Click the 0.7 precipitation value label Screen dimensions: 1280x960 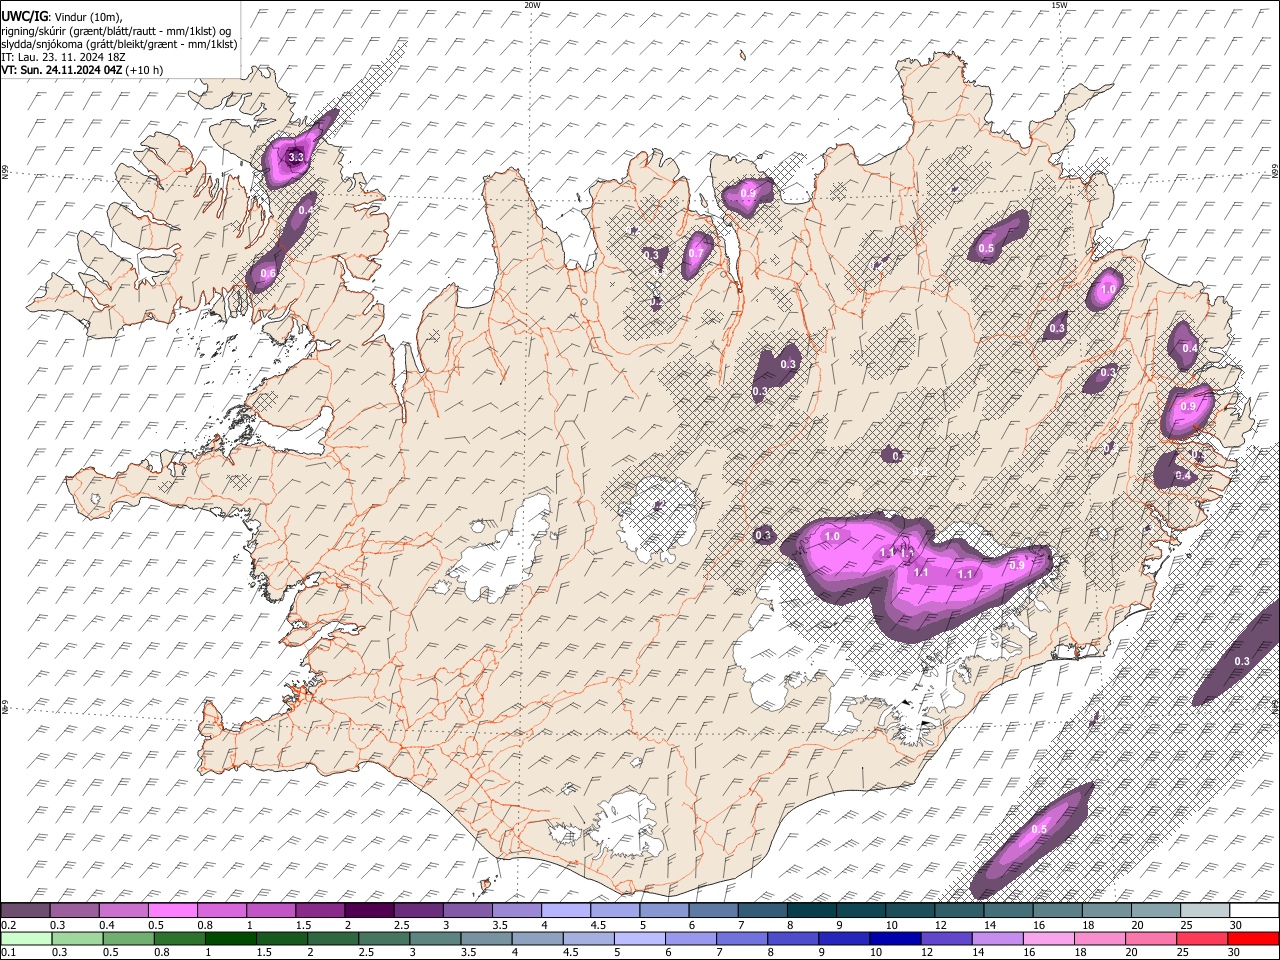(695, 253)
